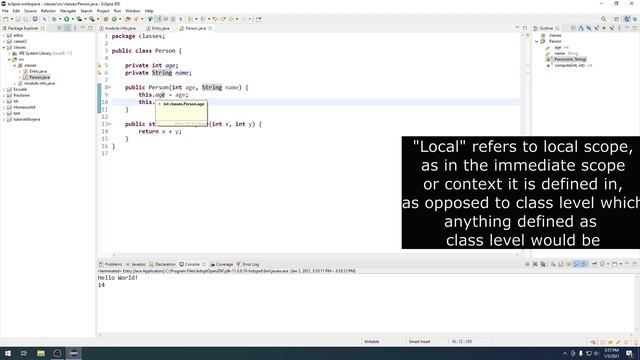Toggle Hide Static Members in Outline
Image resolution: width=640 pixels, height=360 pixels.
click(x=596, y=28)
